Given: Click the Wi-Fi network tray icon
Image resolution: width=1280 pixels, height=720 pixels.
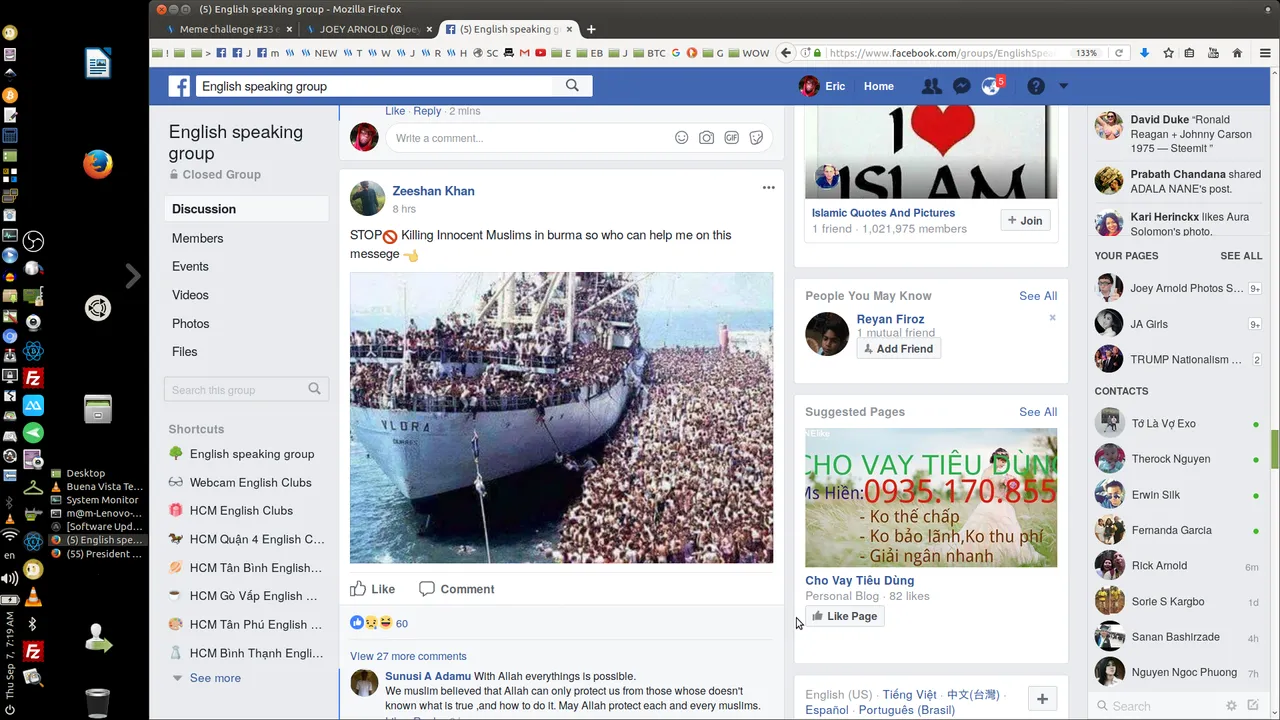Looking at the screenshot, I should (x=10, y=536).
